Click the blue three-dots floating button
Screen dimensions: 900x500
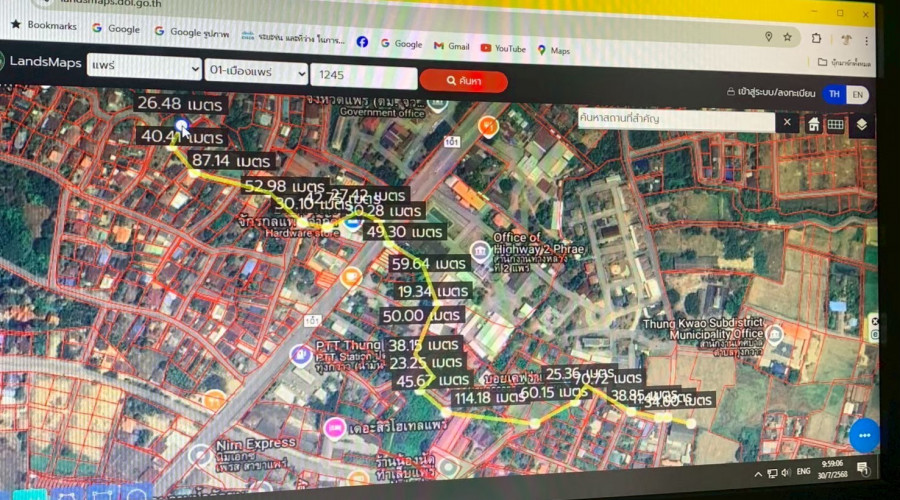coord(863,436)
